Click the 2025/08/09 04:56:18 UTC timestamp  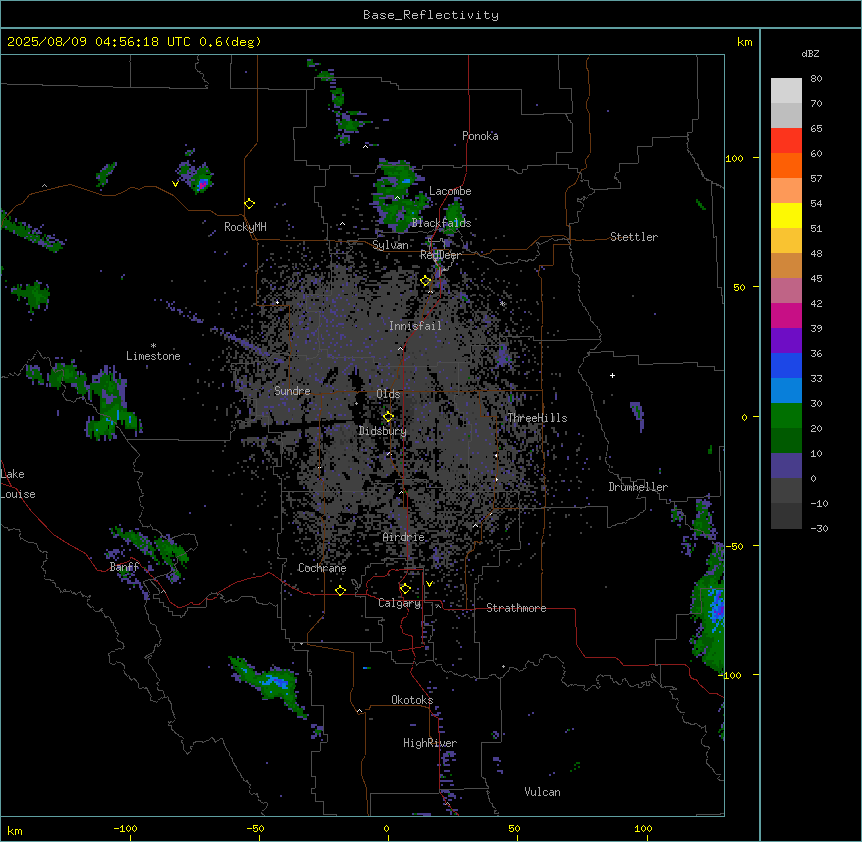[99, 42]
